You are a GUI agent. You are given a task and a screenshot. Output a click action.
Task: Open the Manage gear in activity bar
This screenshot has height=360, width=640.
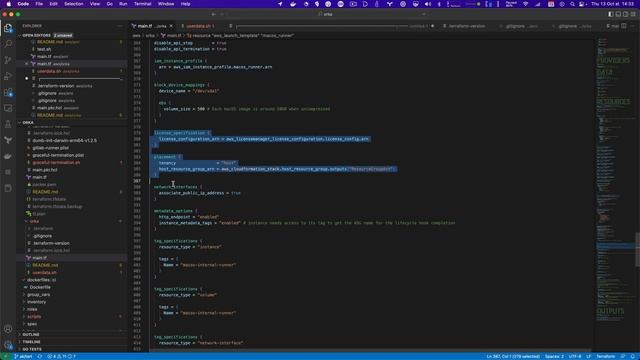pos(8,345)
